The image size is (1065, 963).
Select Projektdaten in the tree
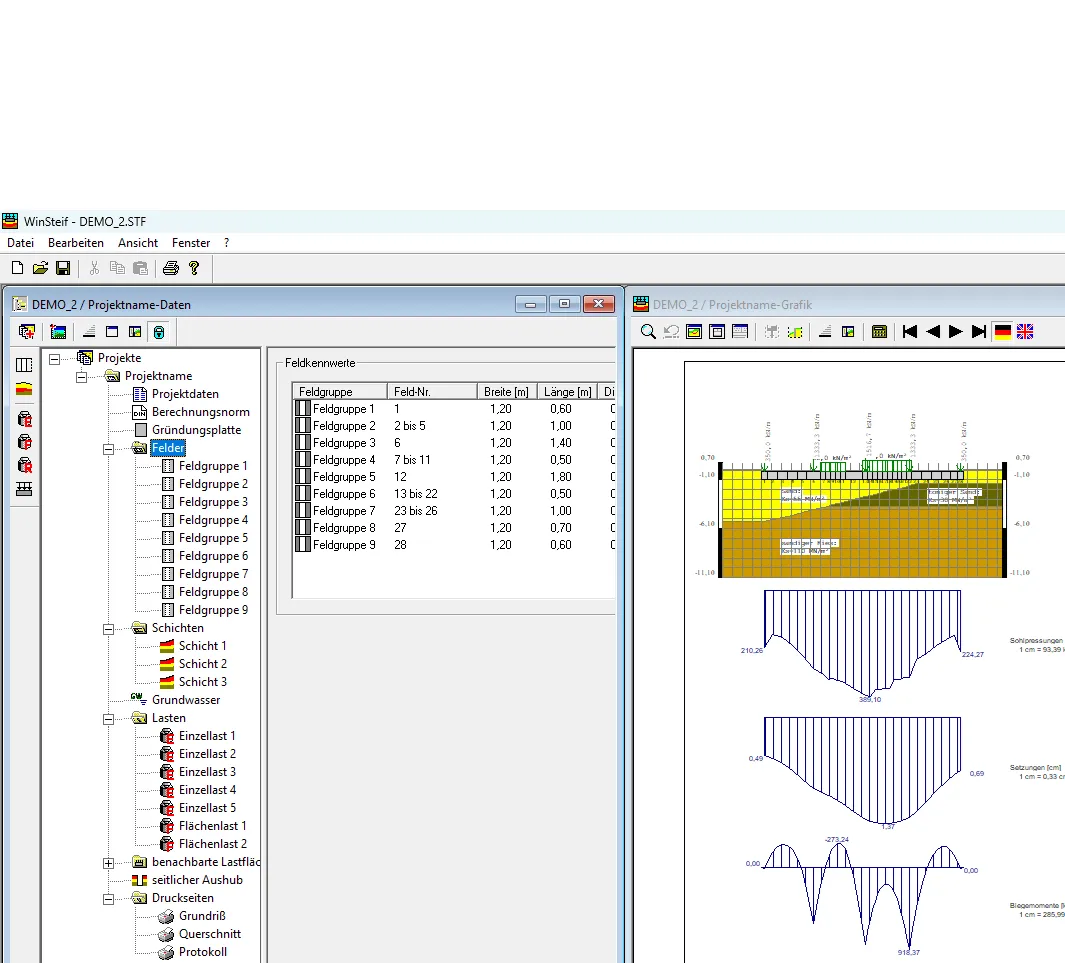185,394
